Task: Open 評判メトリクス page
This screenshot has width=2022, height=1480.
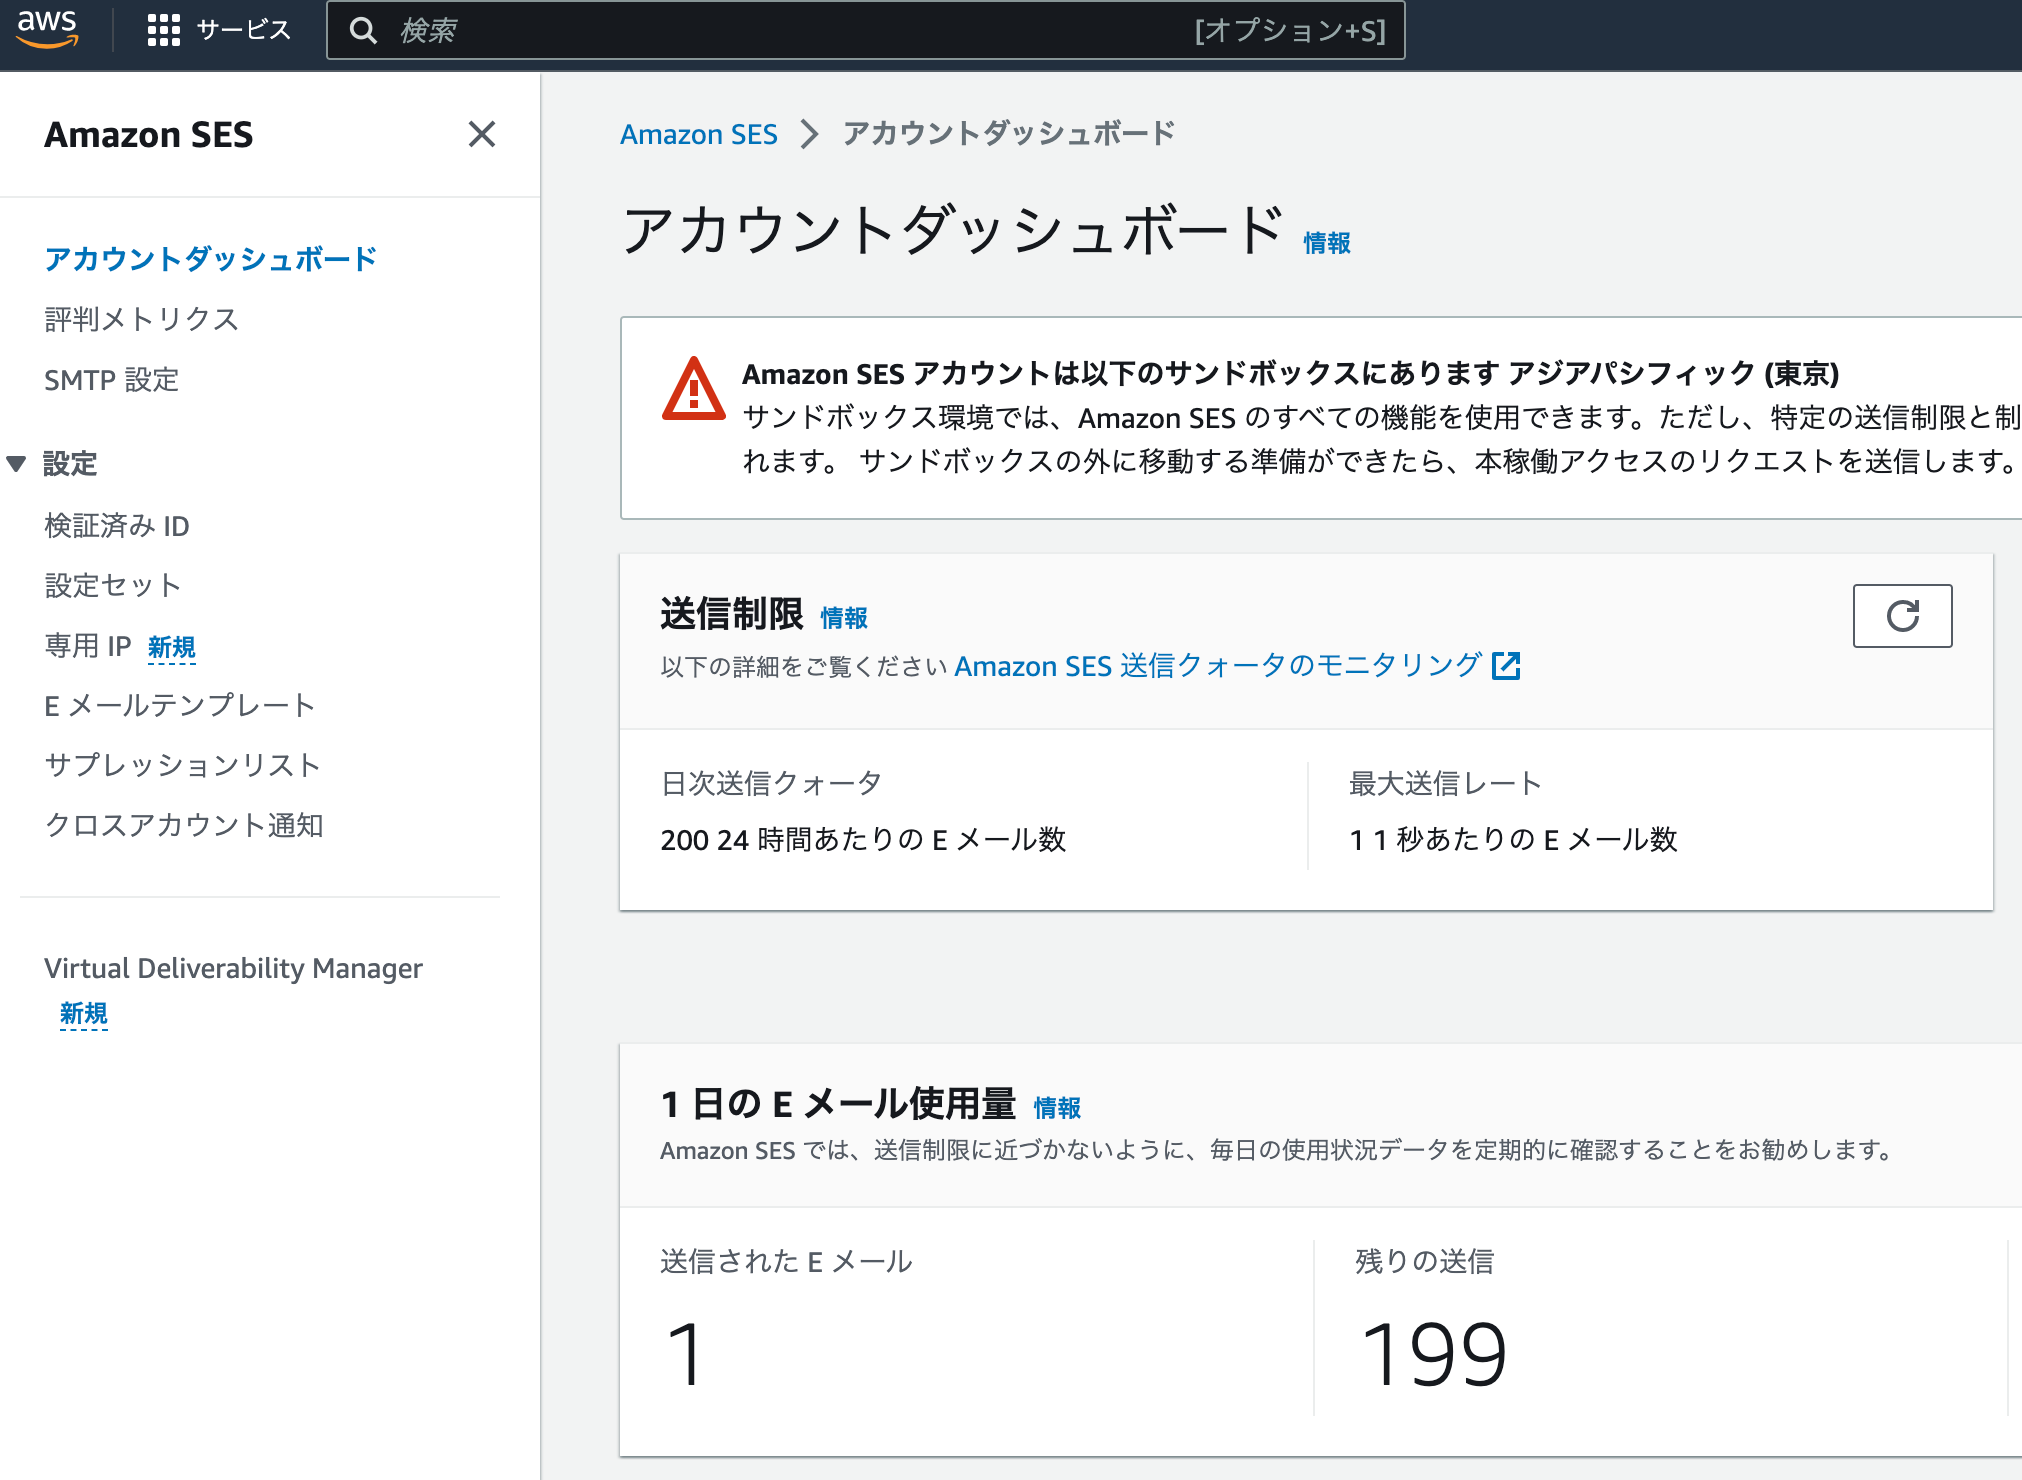Action: point(142,319)
